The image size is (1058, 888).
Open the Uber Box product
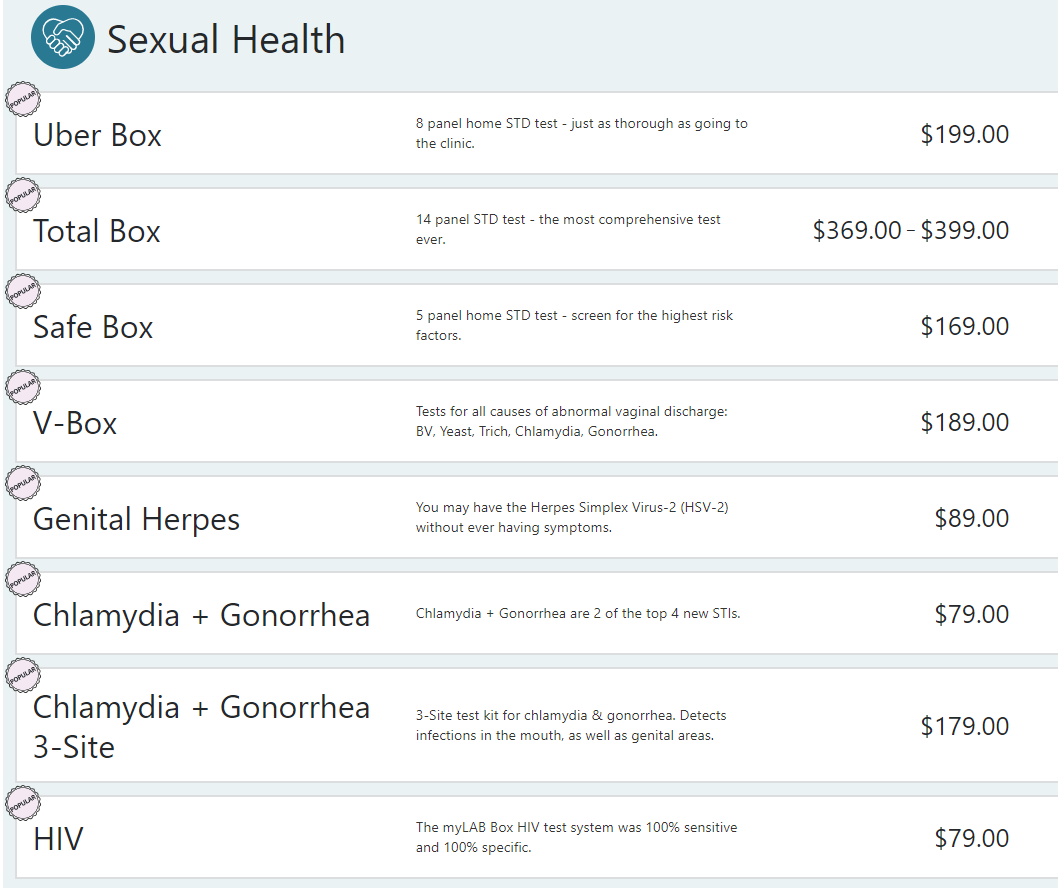tap(97, 135)
